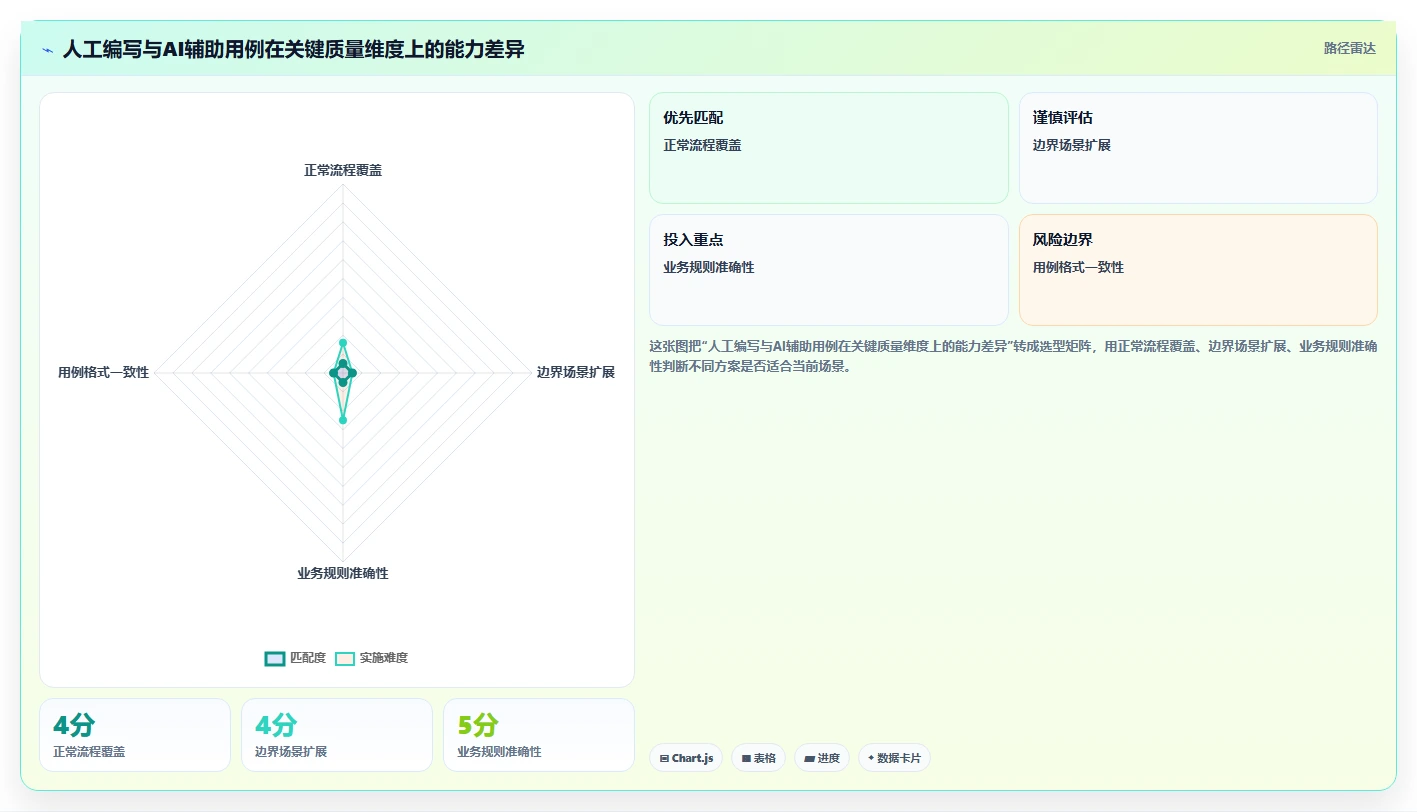The width and height of the screenshot is (1417, 812).
Task: Click the 正常流程覆盖 radar axis label
Action: click(343, 170)
